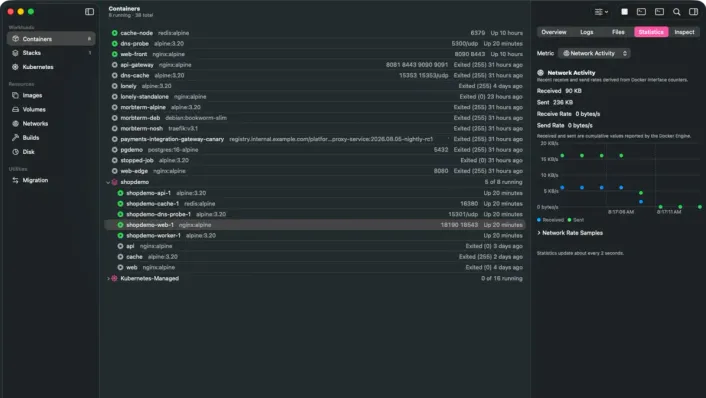Open terminal icon beside the stop button
This screenshot has width=706, height=398.
[x=642, y=12]
